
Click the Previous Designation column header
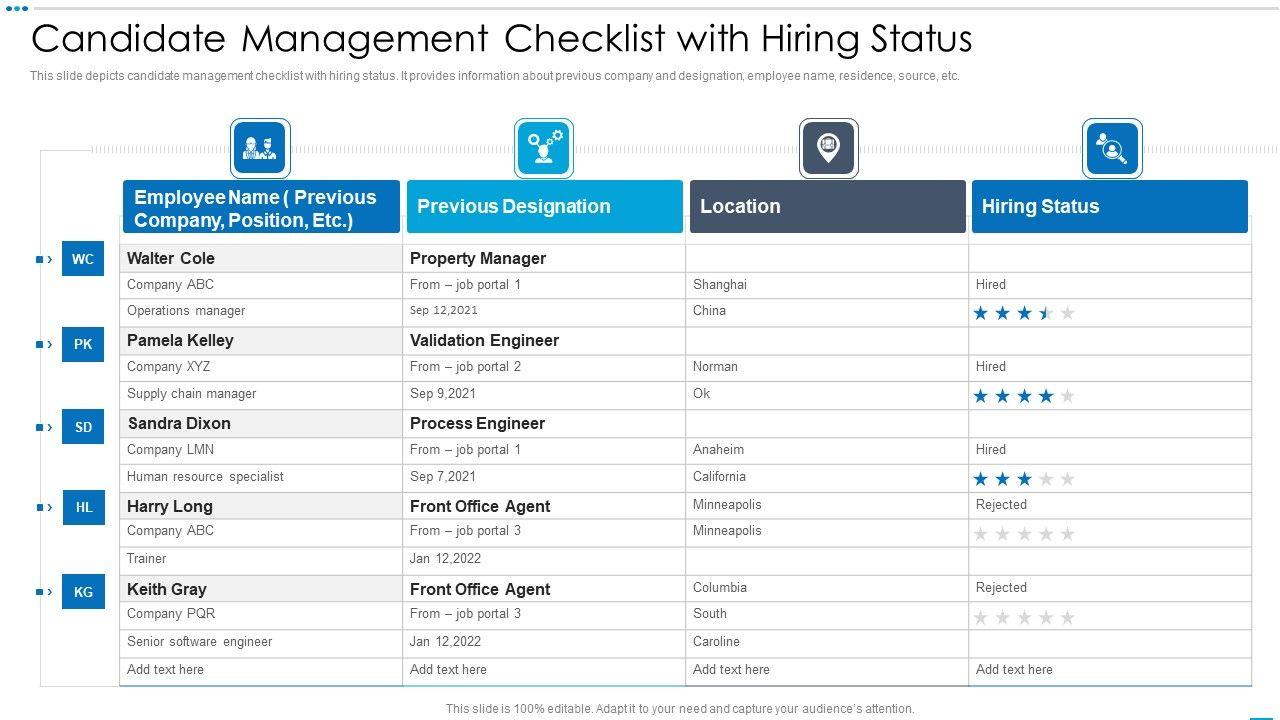(544, 207)
